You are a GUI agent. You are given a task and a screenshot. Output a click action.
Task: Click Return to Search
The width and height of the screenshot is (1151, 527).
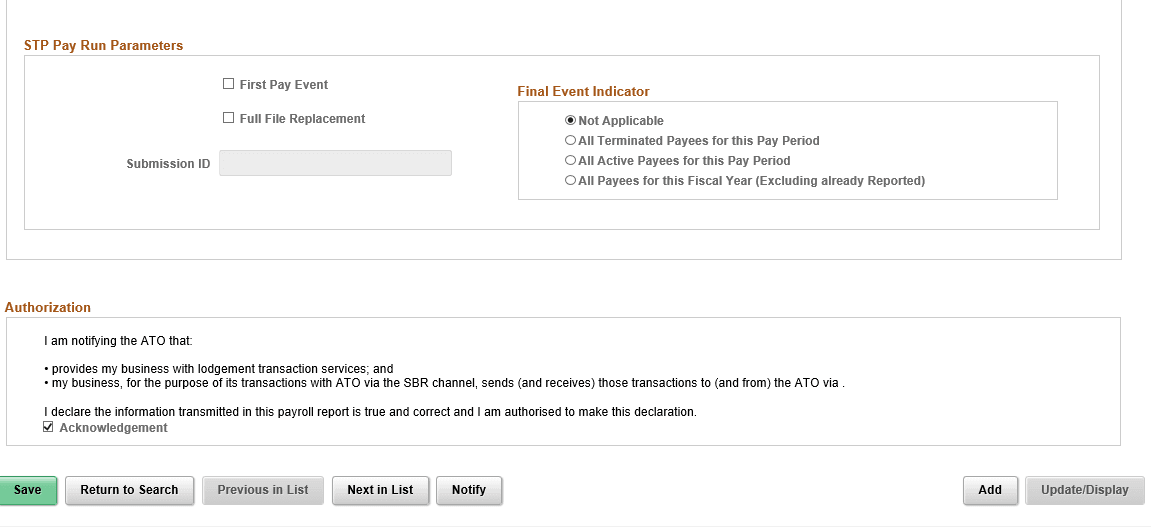129,490
